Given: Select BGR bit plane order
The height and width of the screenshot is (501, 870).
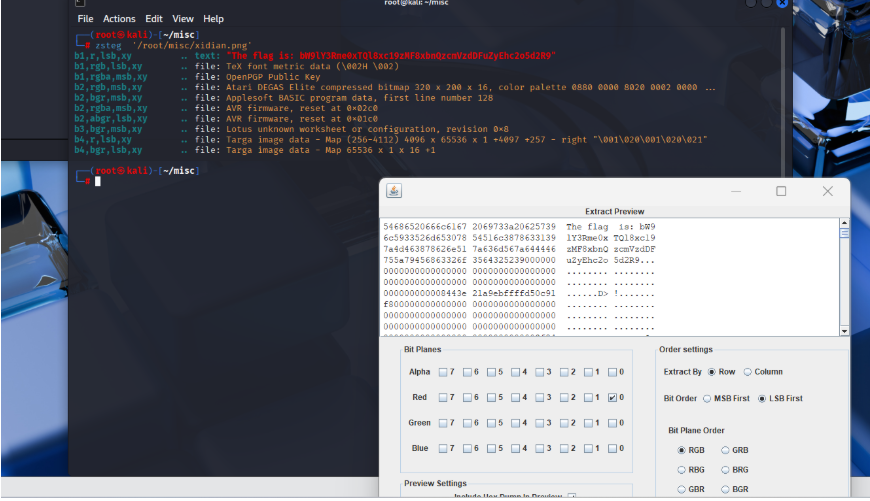Looking at the screenshot, I should (x=725, y=490).
